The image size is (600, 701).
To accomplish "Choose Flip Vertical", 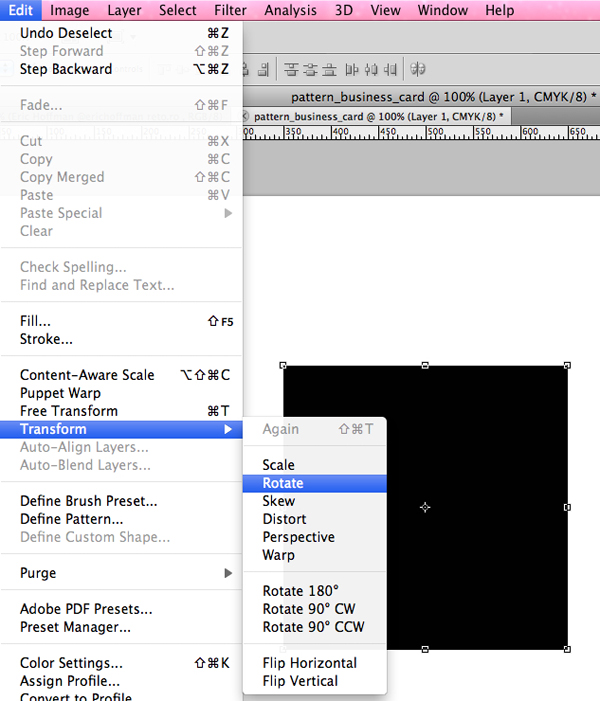I will click(x=315, y=681).
